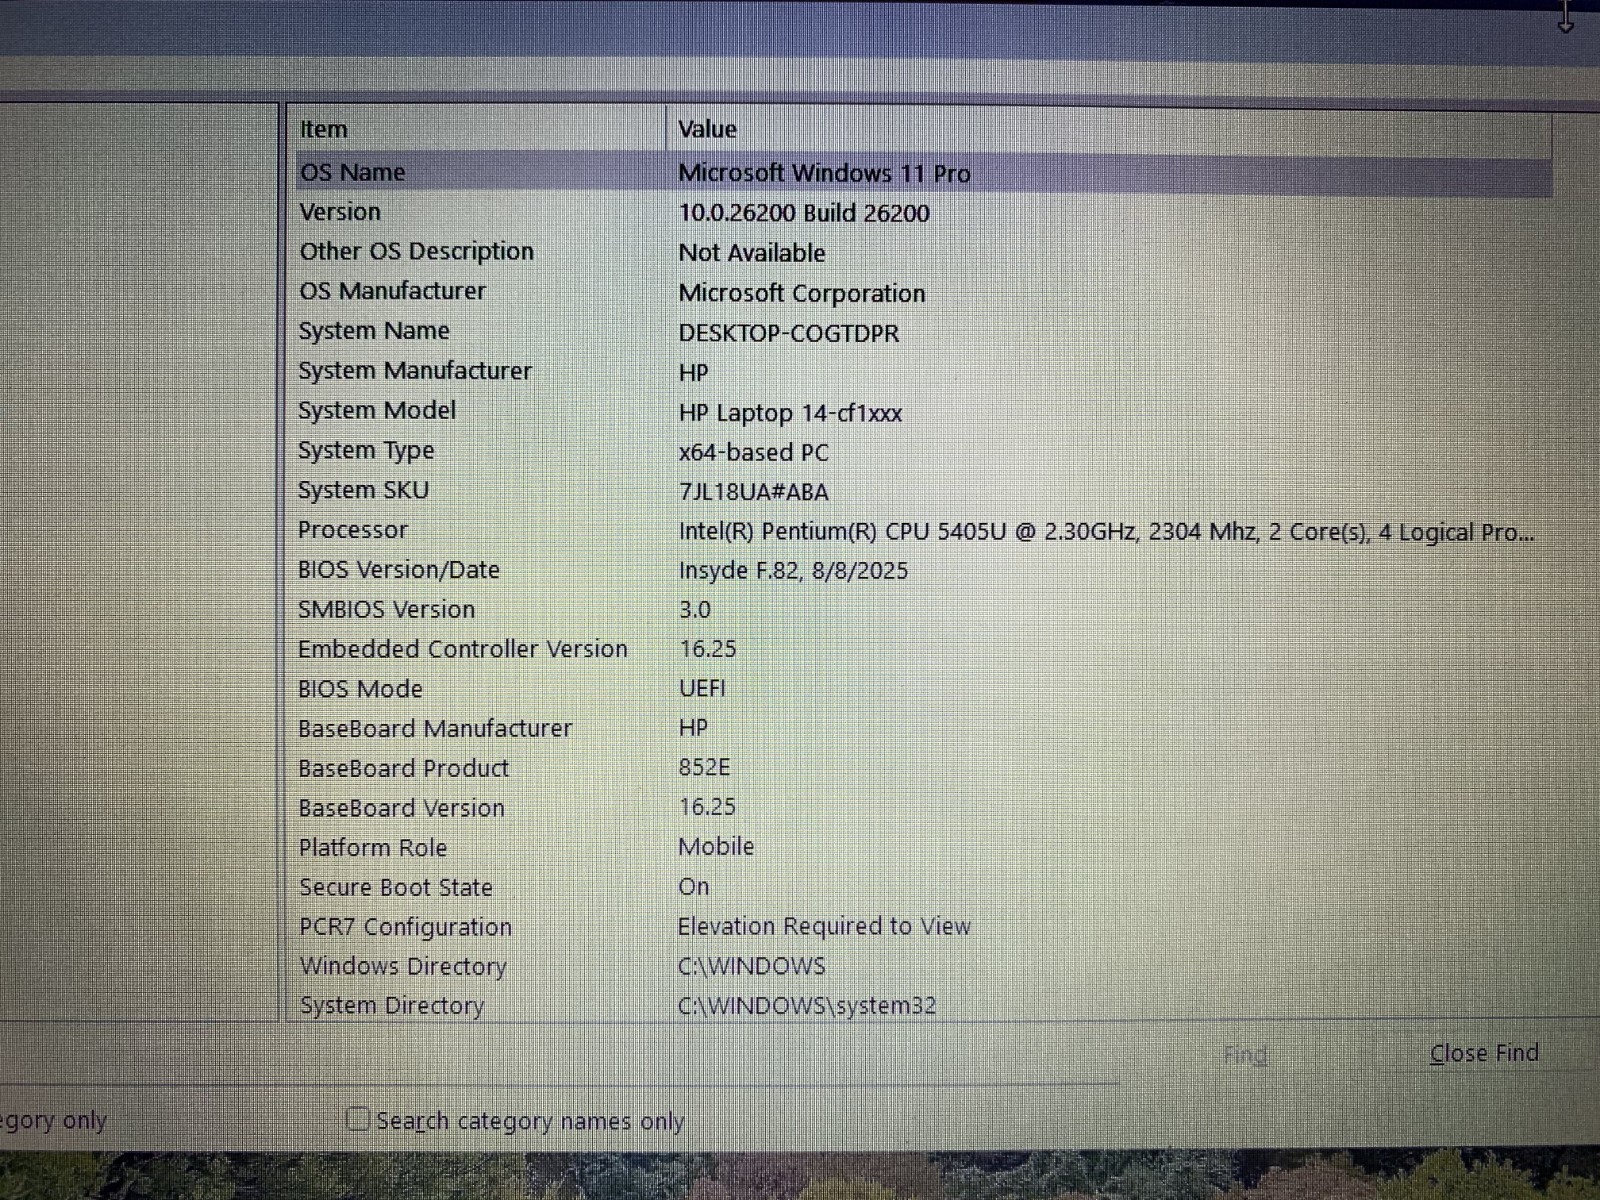
Task: Click the Item column header
Action: tap(478, 129)
